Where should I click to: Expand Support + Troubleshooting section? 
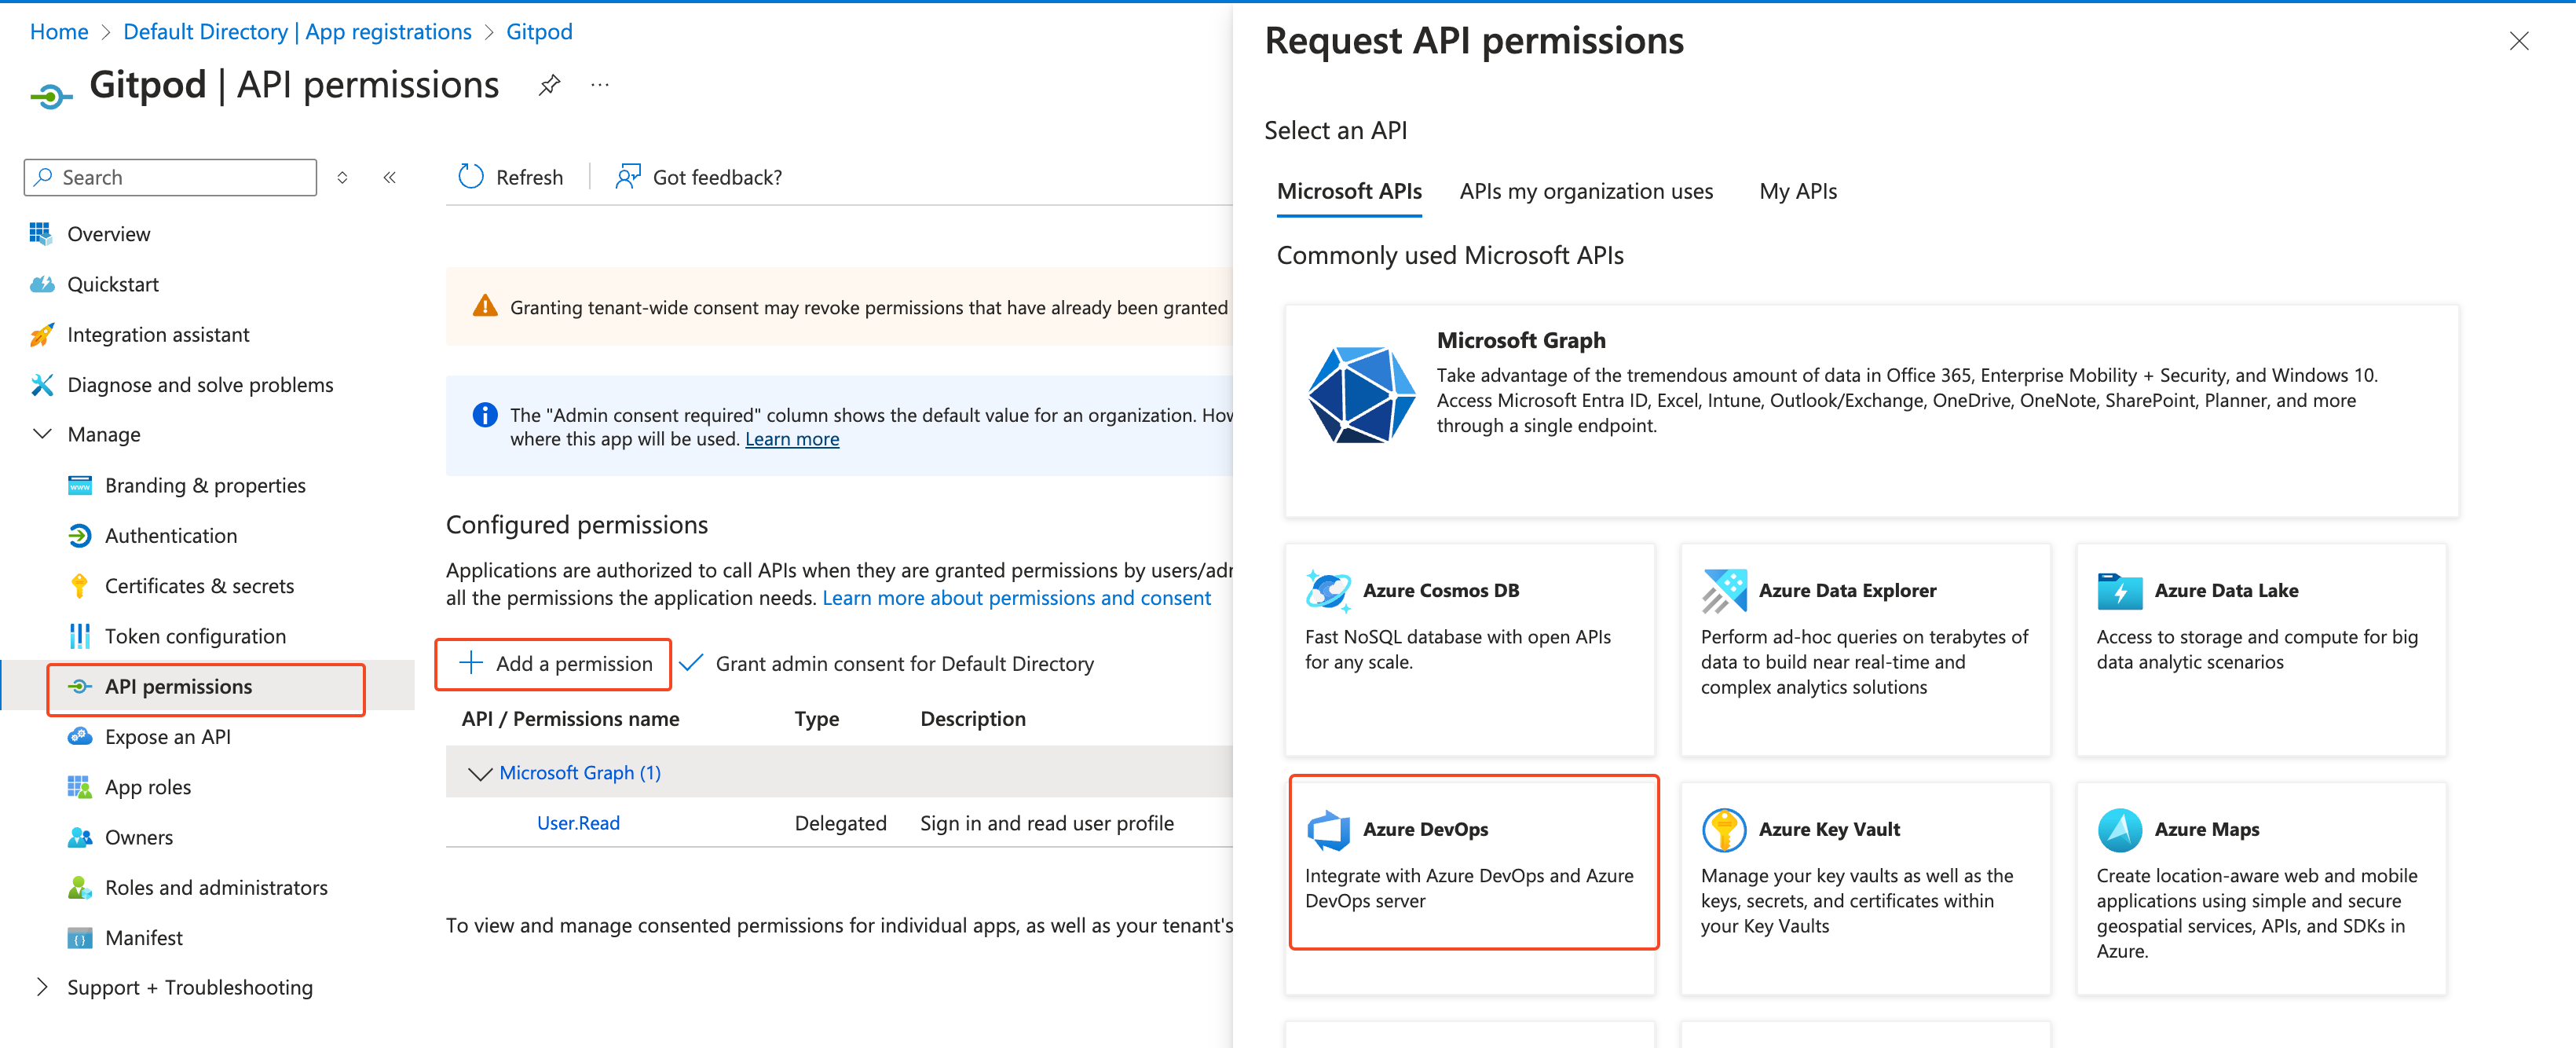click(43, 987)
